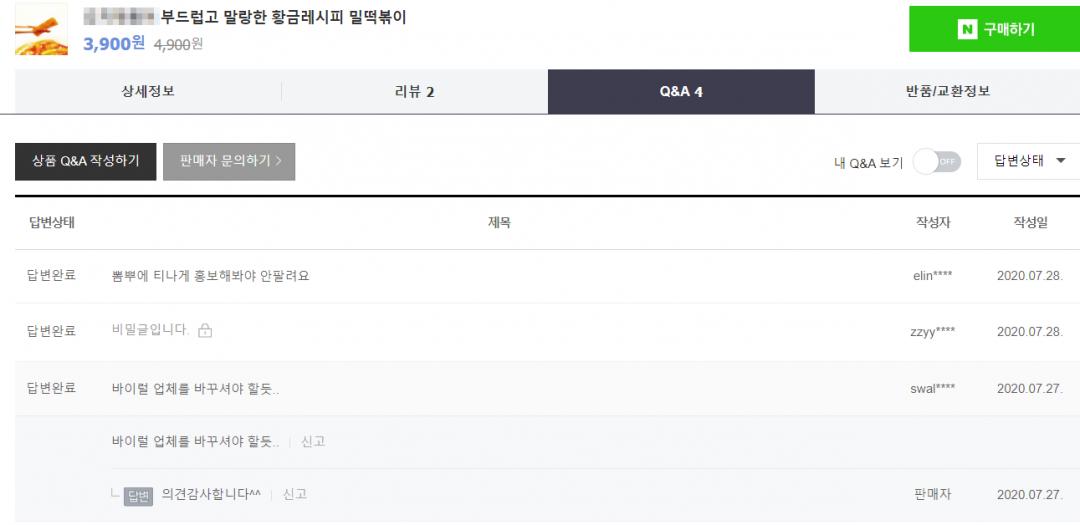This screenshot has width=1080, height=525.
Task: Click the Naver N purchase button
Action: click(994, 29)
